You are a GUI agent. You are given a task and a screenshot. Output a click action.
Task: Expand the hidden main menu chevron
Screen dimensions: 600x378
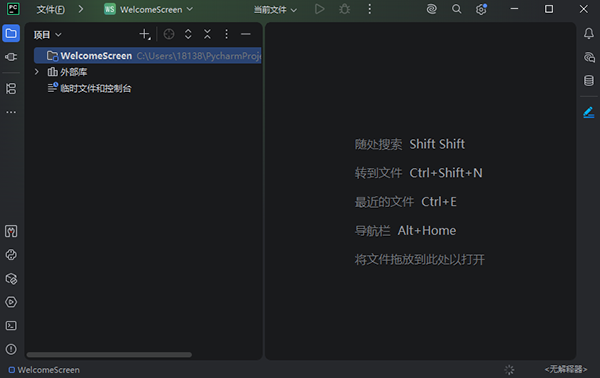tap(81, 9)
